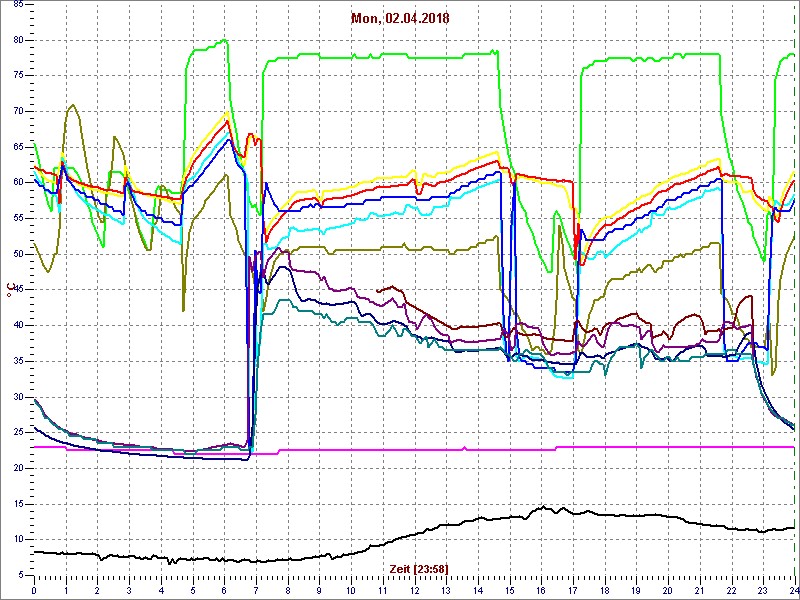
Task: Click the date title 'Mon, 02.04.2018'
Action: [x=400, y=19]
